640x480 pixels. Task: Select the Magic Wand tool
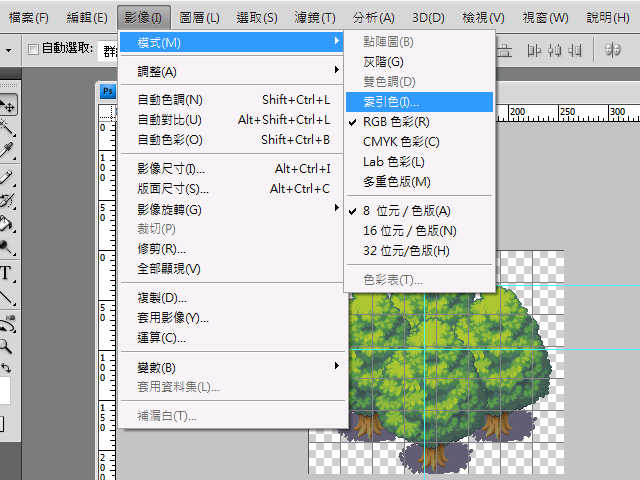click(x=7, y=128)
